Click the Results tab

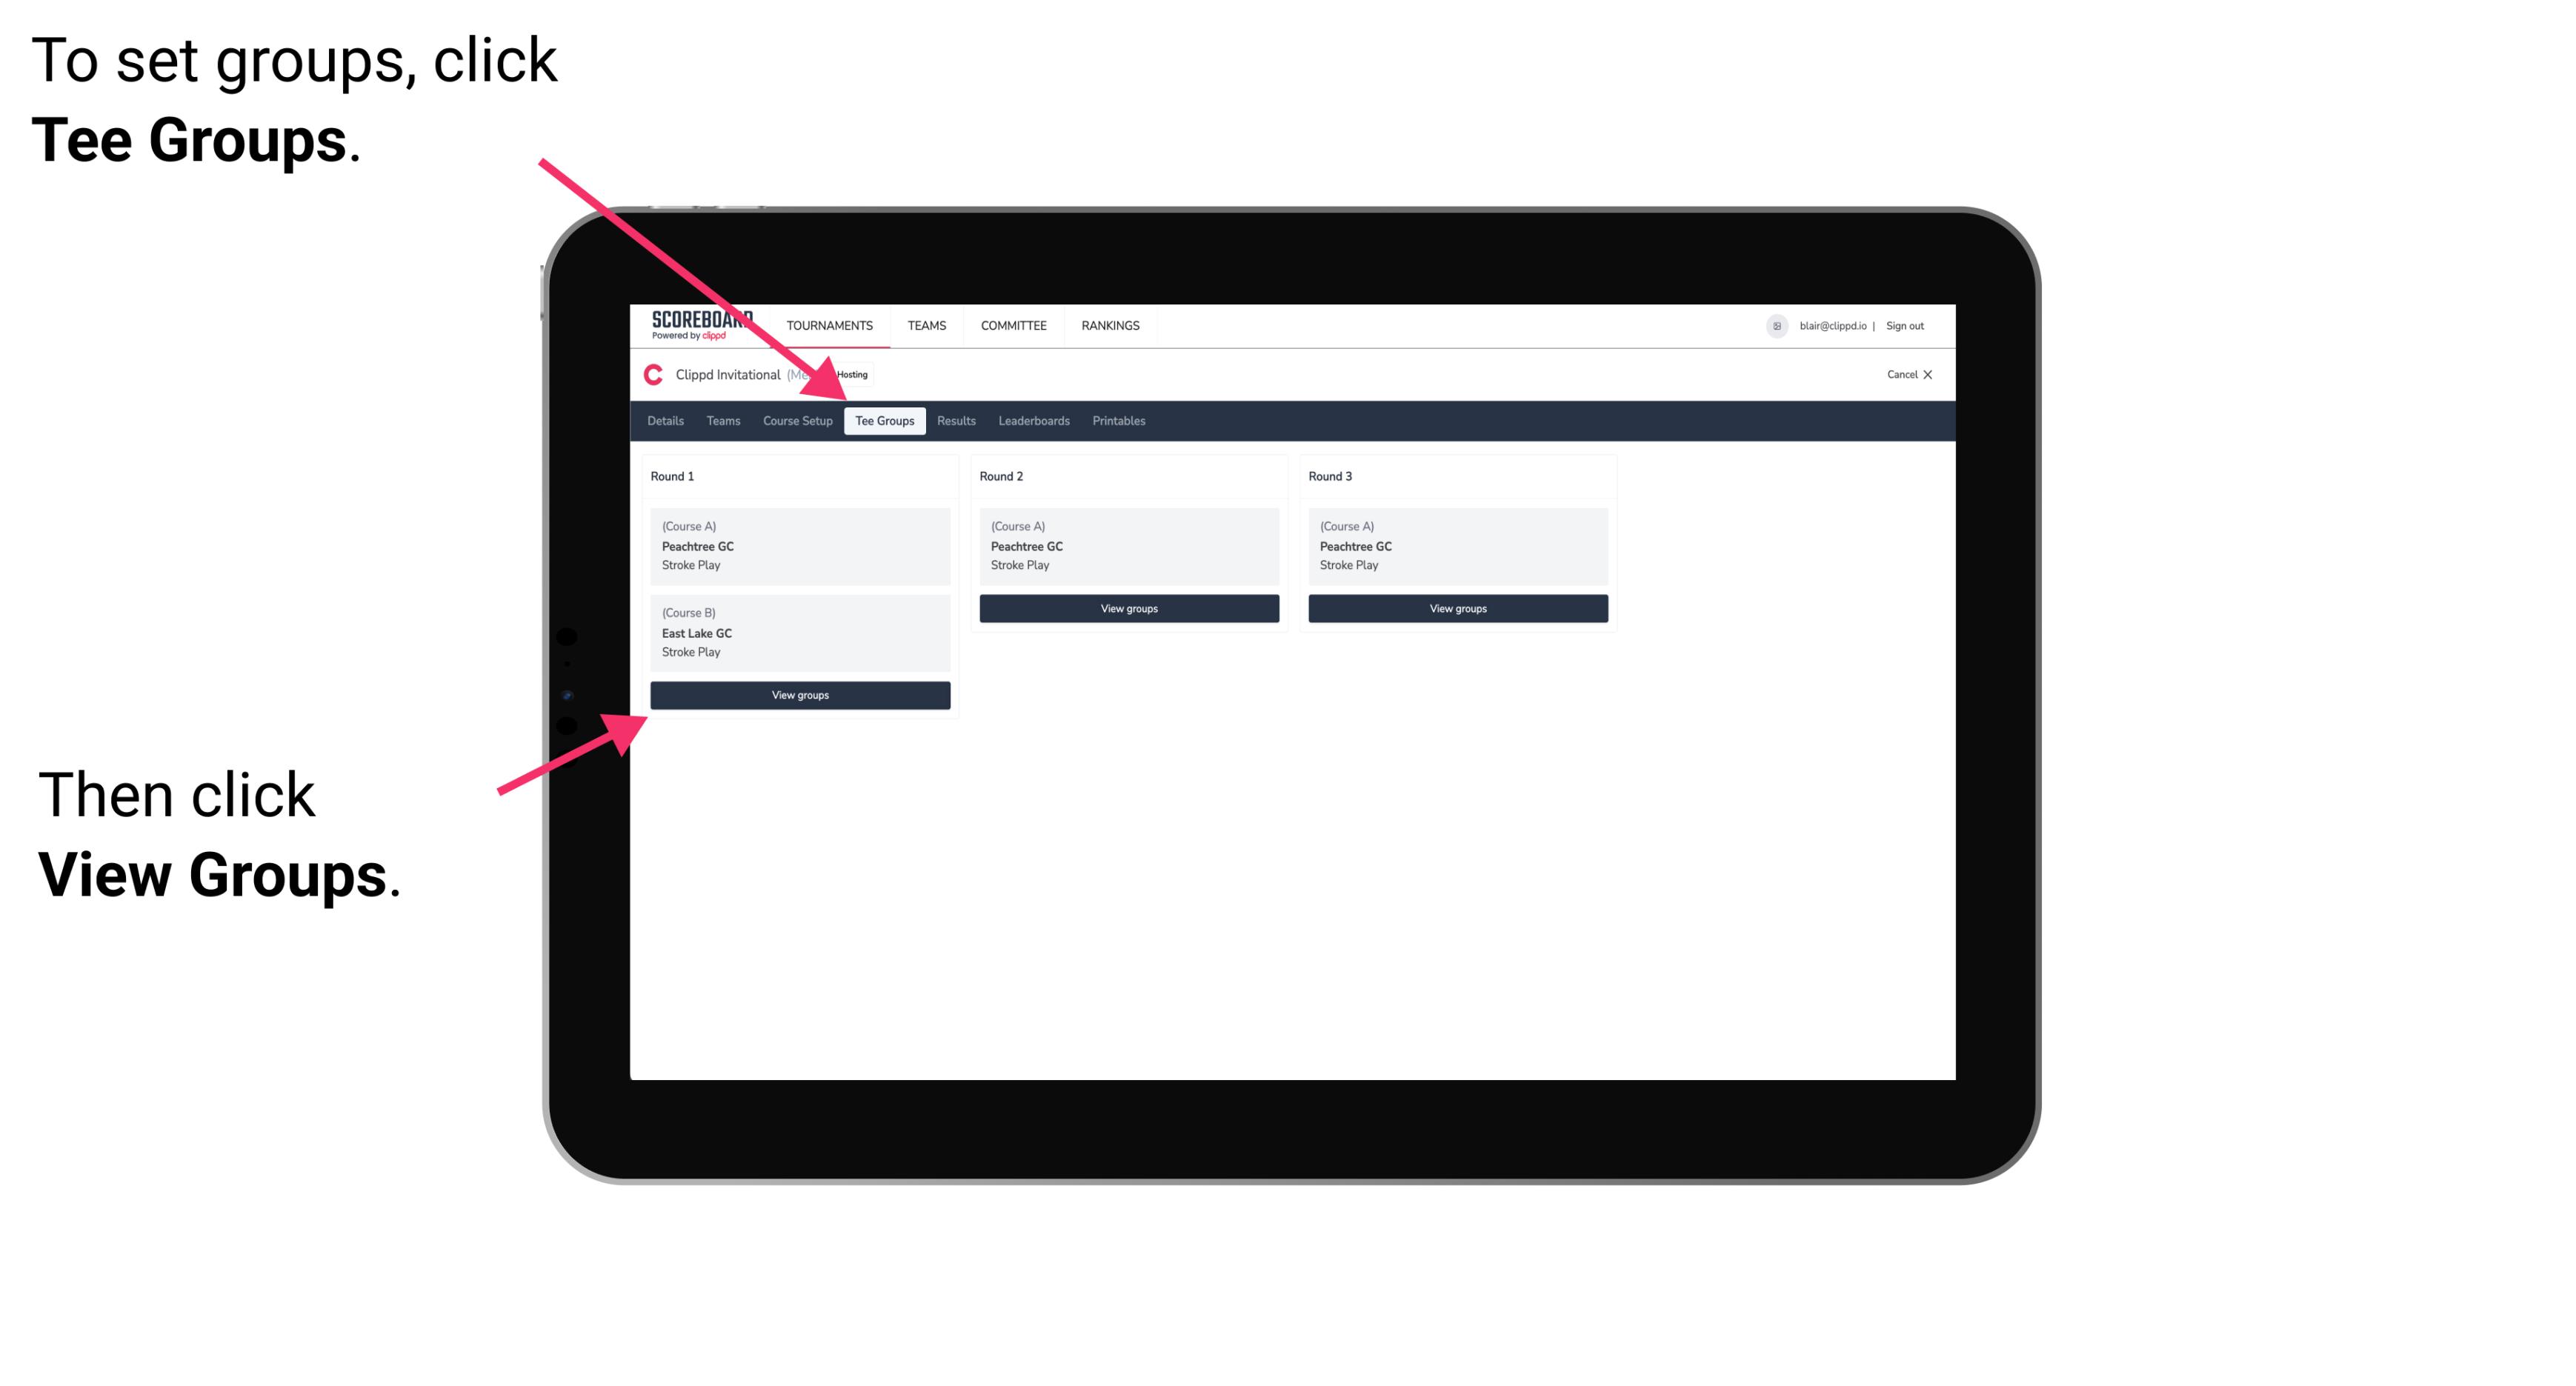[x=953, y=420]
